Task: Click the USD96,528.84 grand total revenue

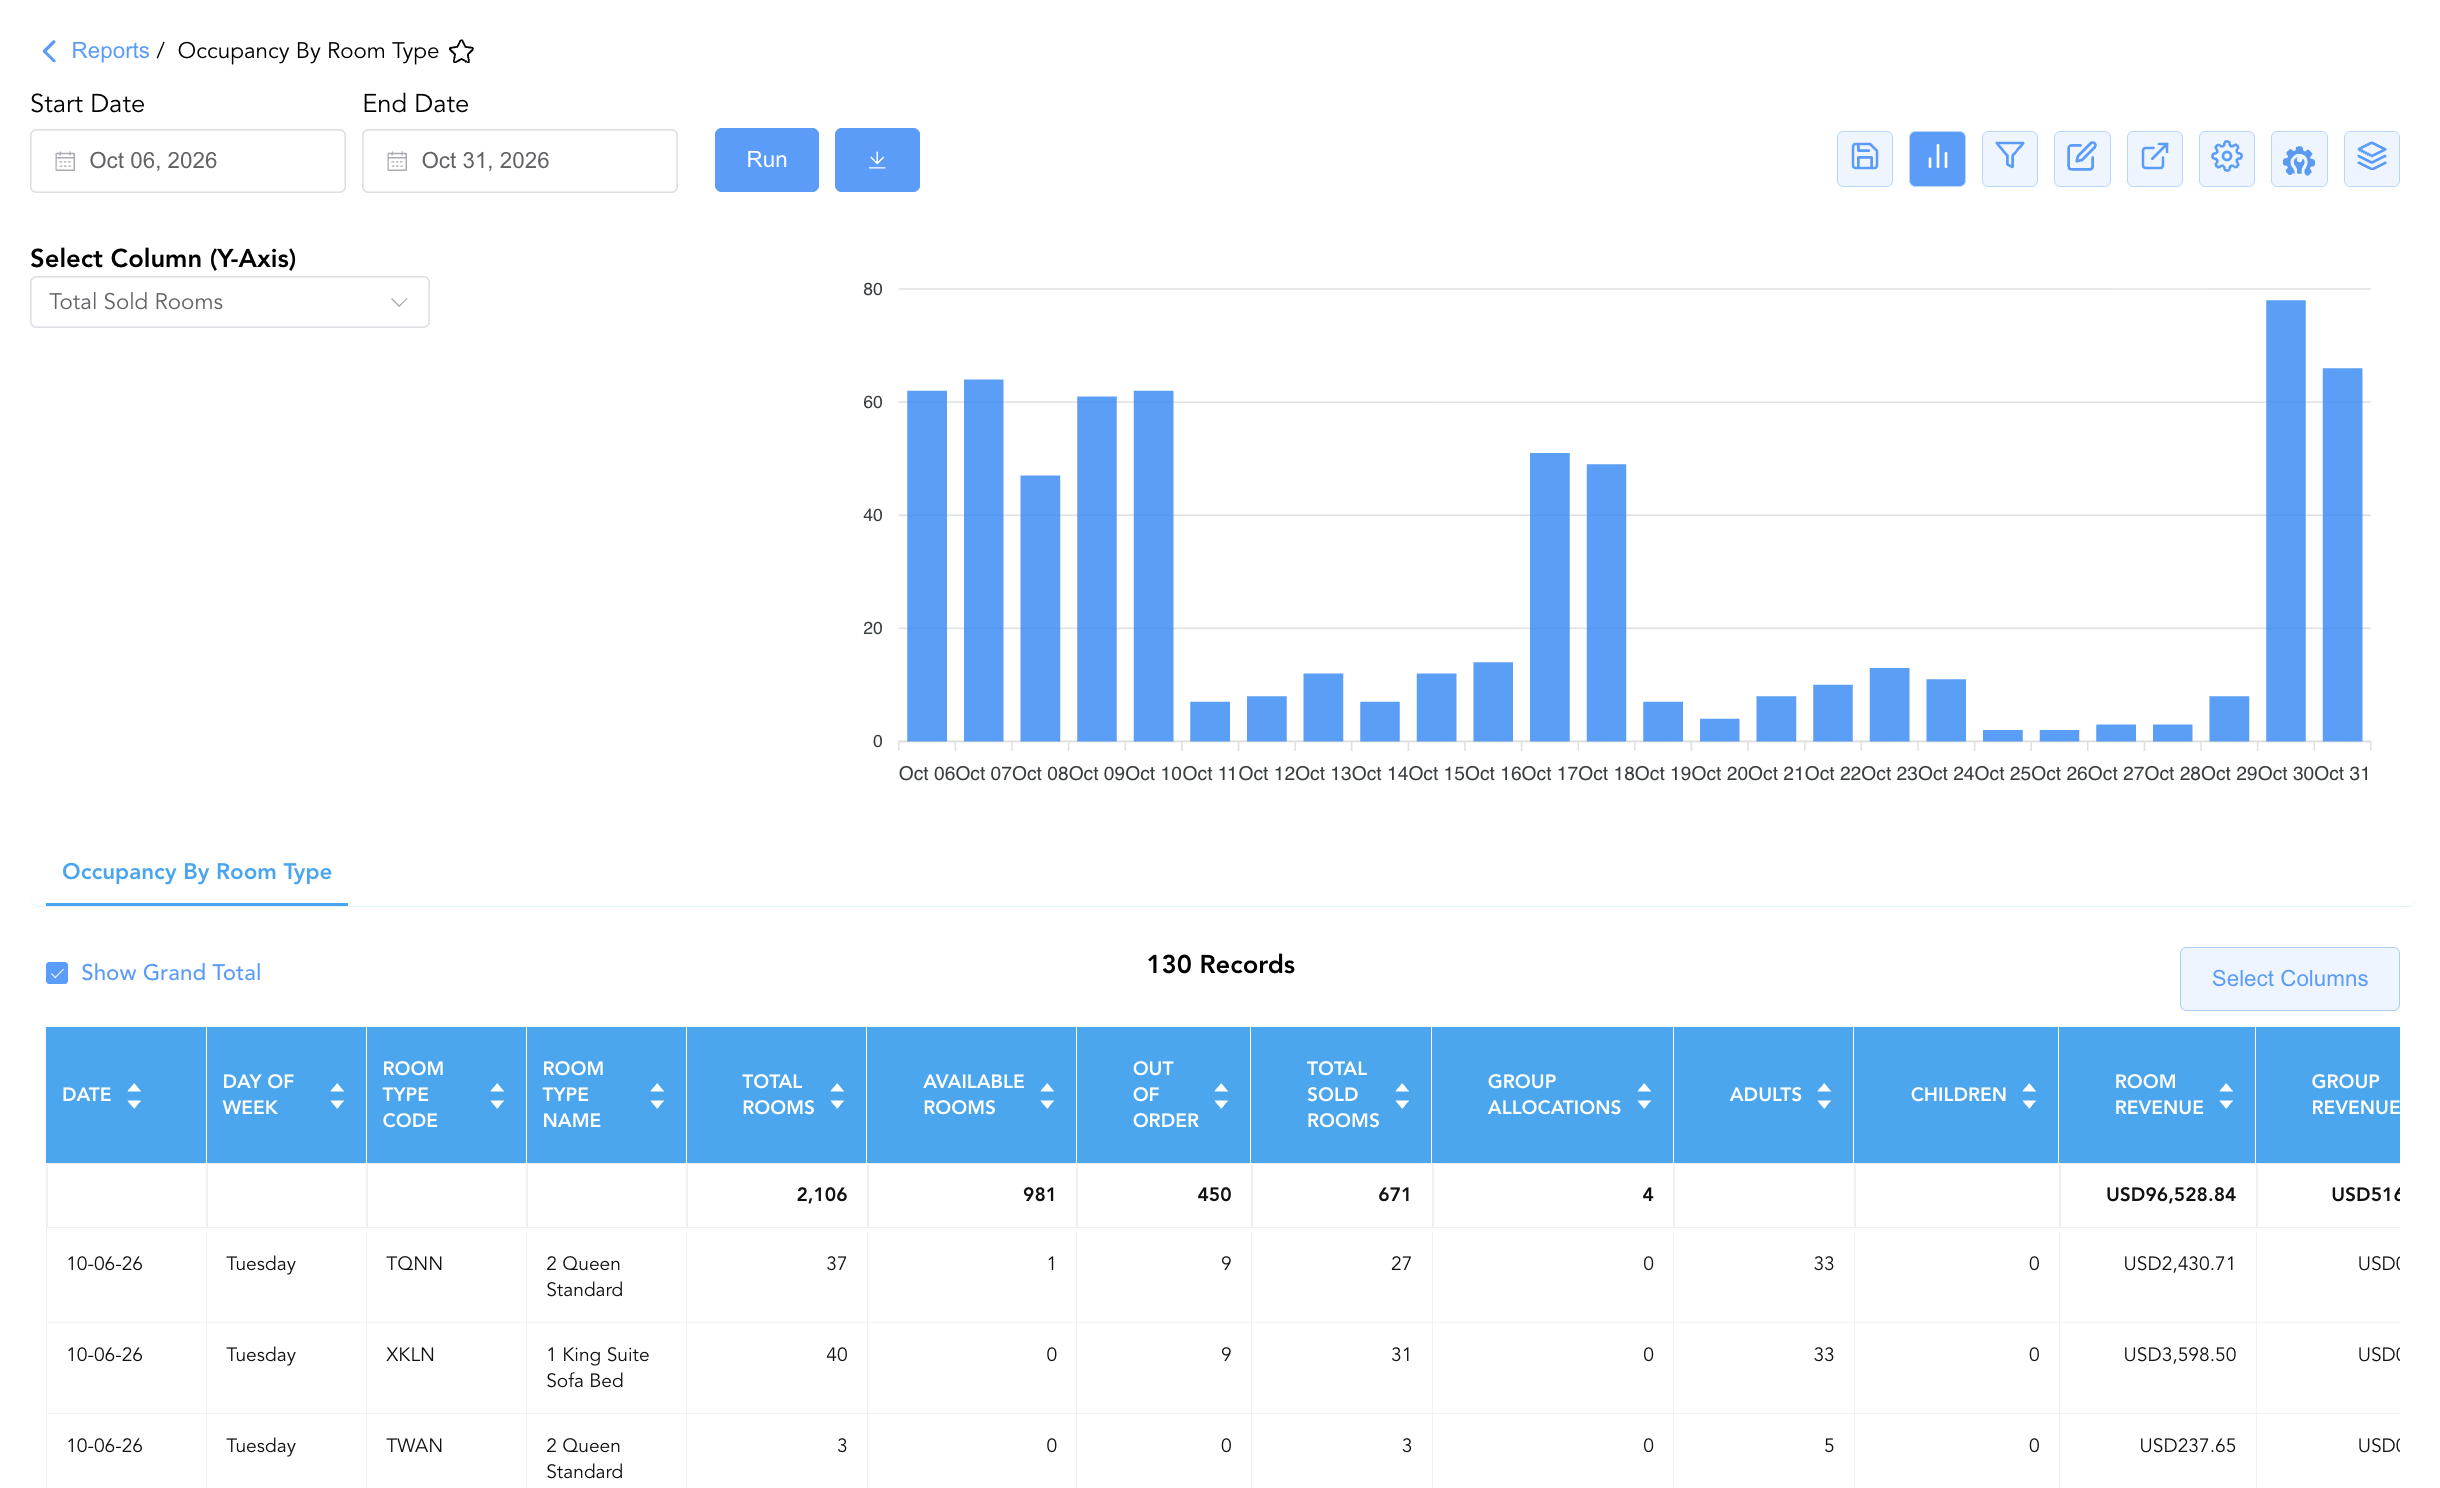Action: pyautogui.click(x=2170, y=1195)
